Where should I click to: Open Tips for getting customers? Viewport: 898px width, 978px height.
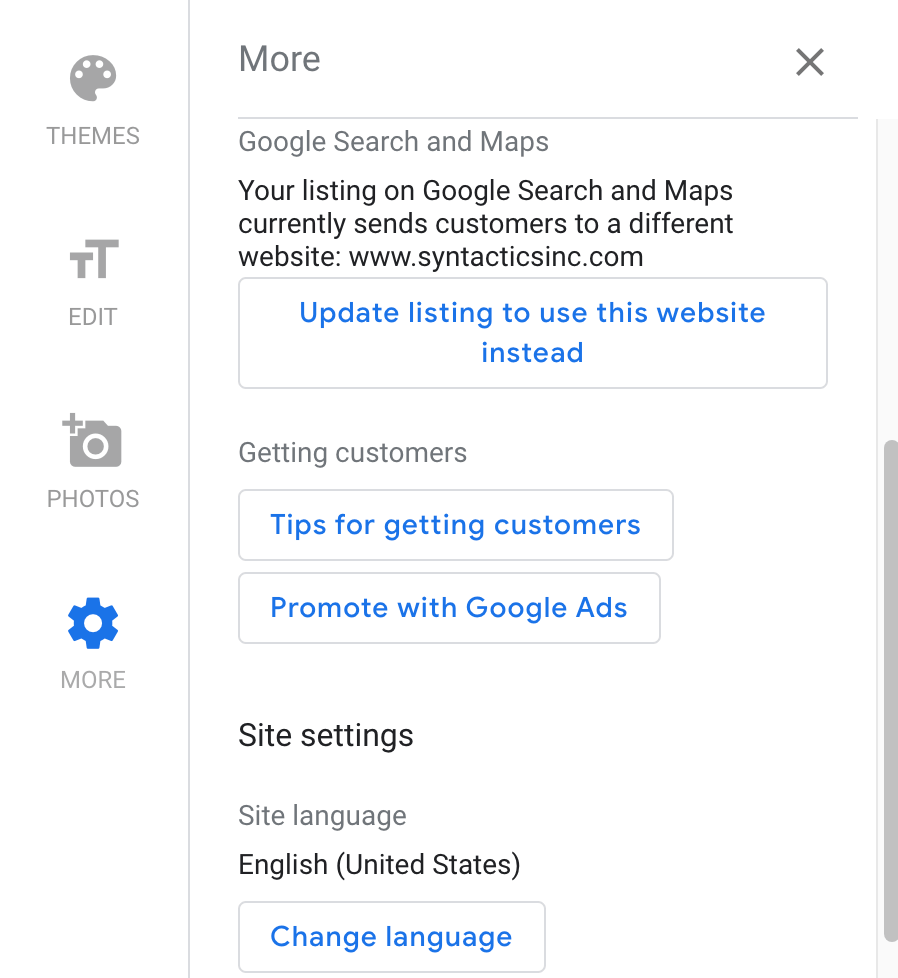point(456,525)
